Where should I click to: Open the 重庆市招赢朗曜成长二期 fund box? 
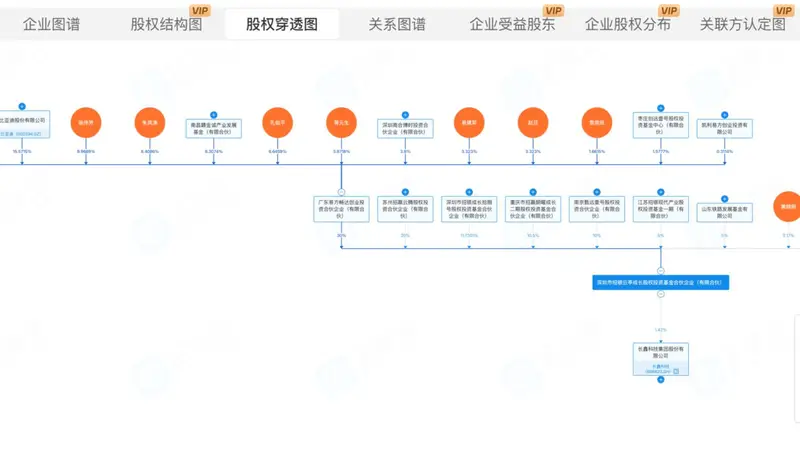533,209
